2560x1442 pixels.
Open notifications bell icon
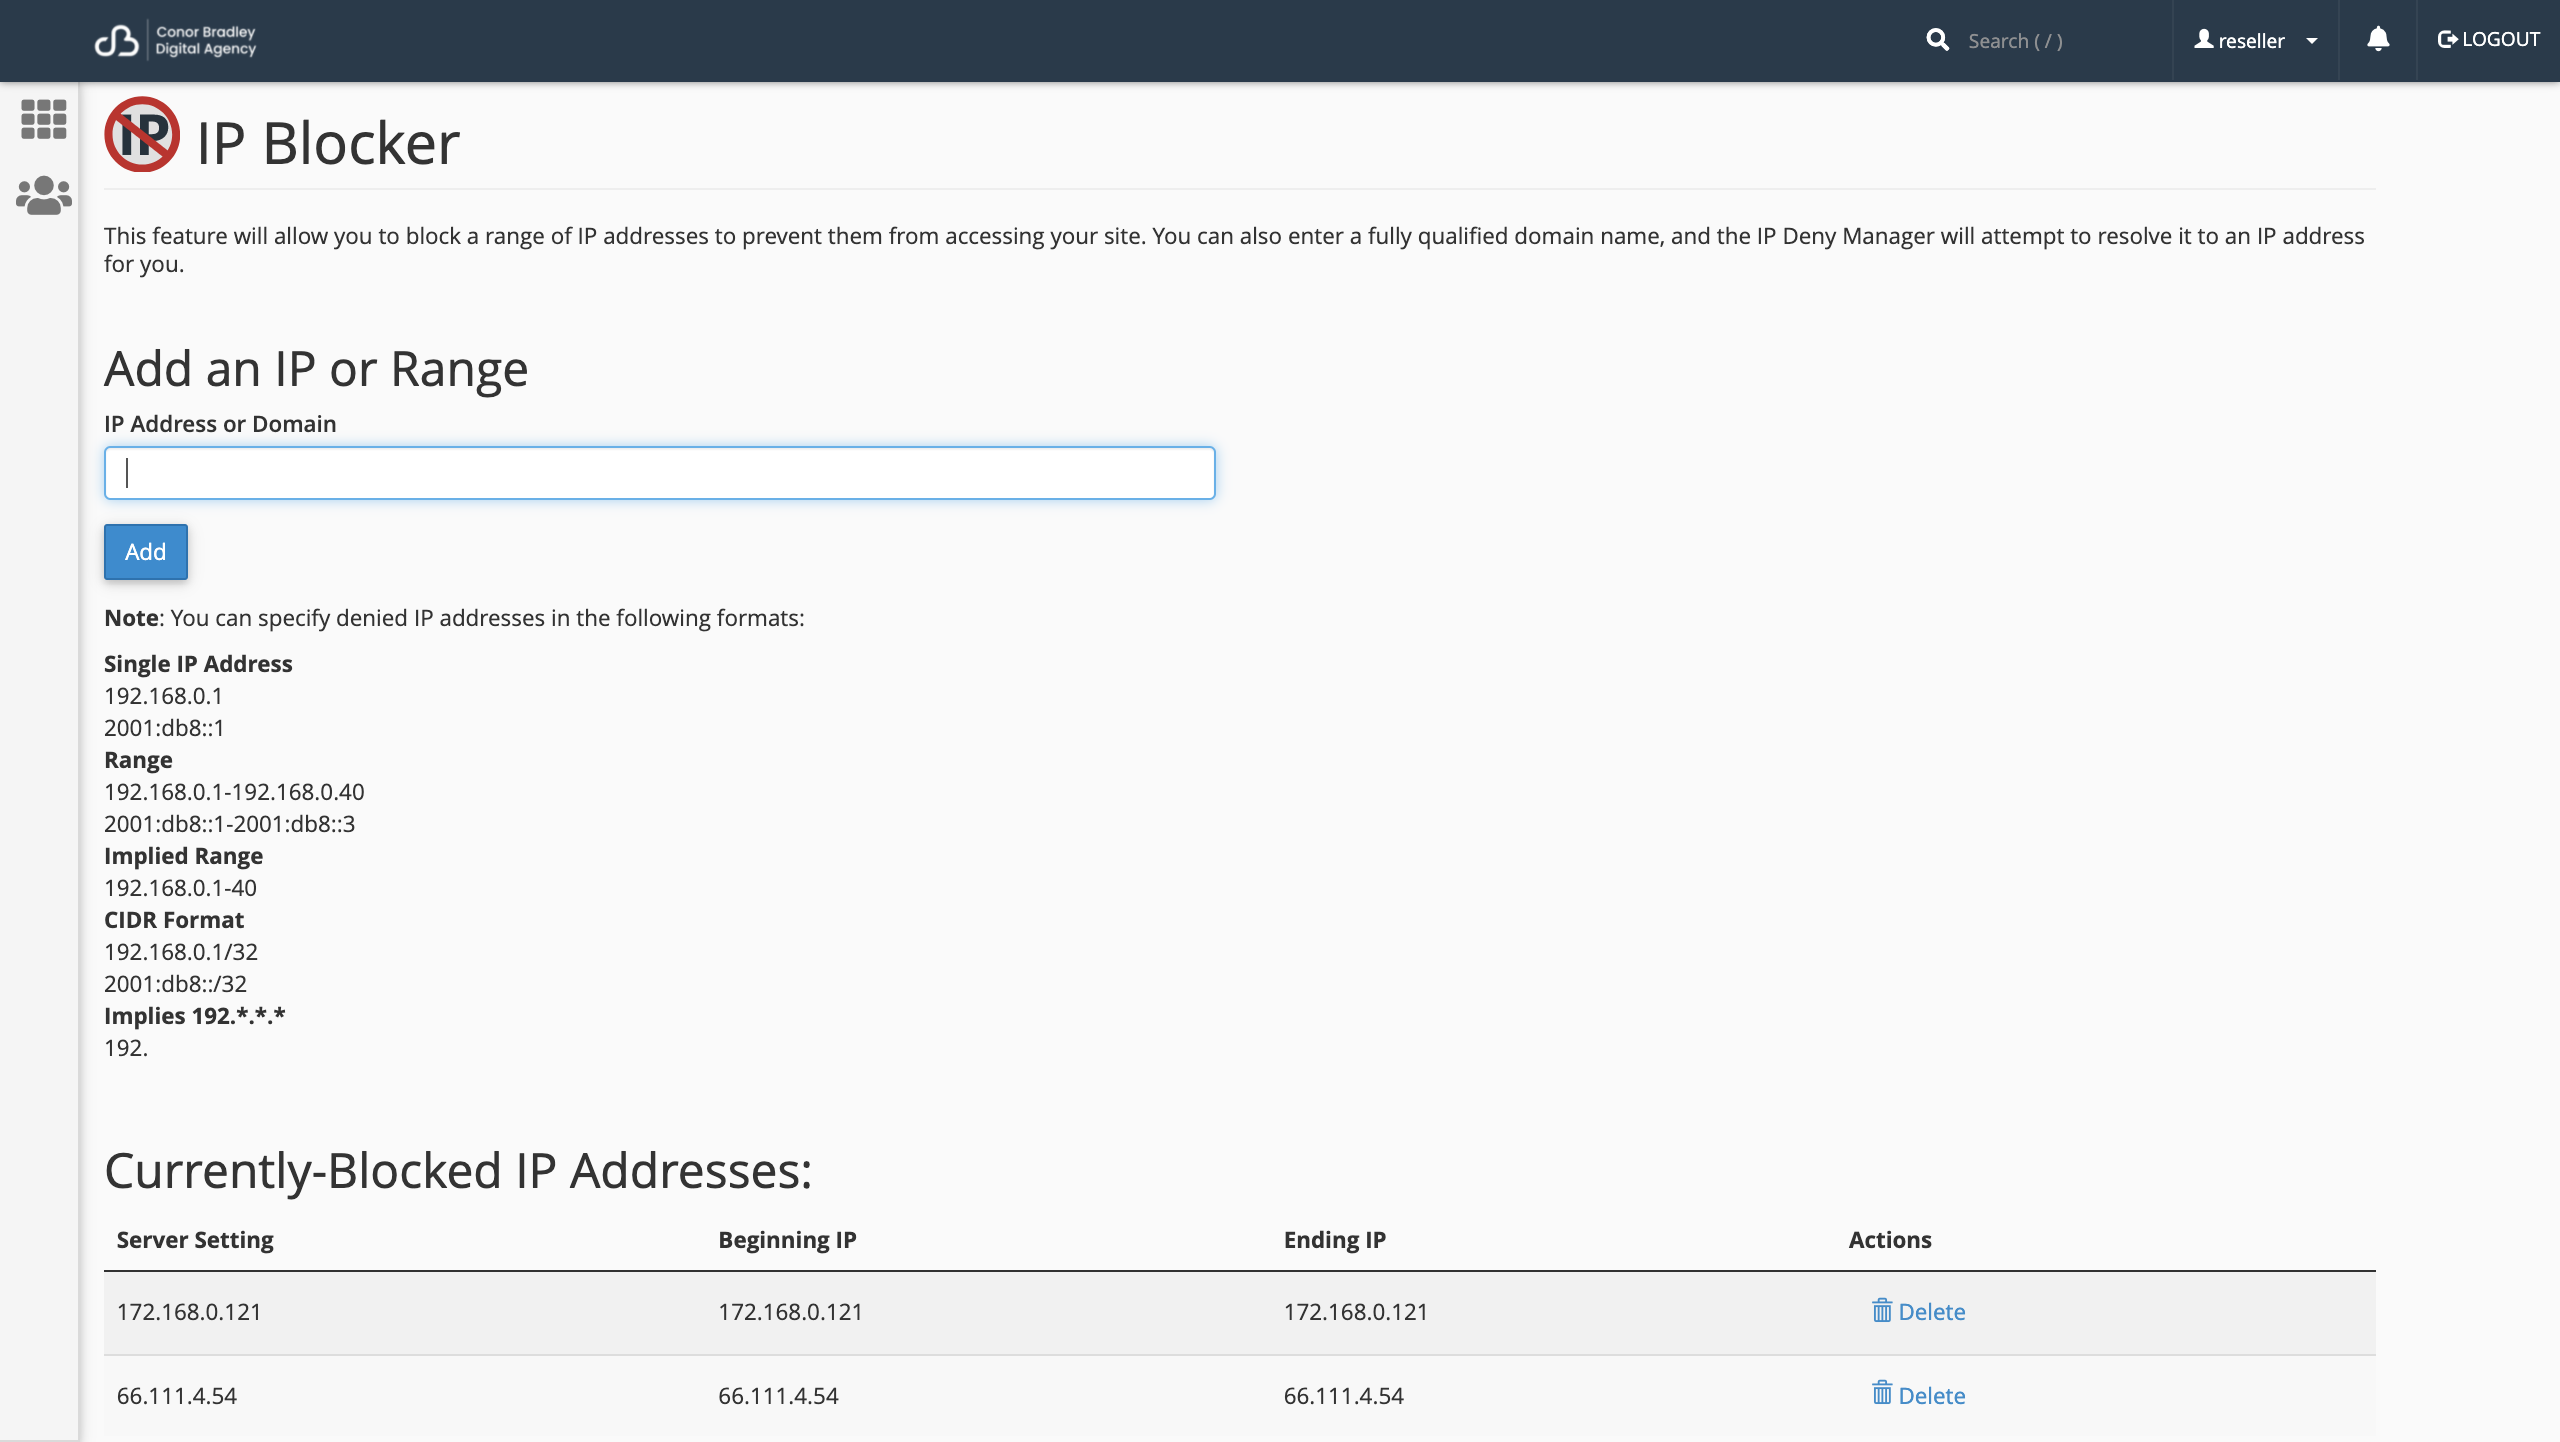coord(2378,39)
